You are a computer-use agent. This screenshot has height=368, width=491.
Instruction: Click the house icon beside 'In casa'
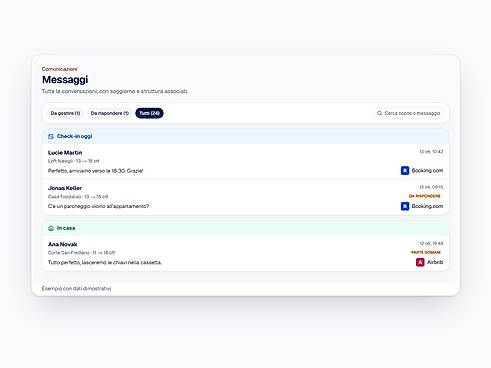[x=51, y=228]
